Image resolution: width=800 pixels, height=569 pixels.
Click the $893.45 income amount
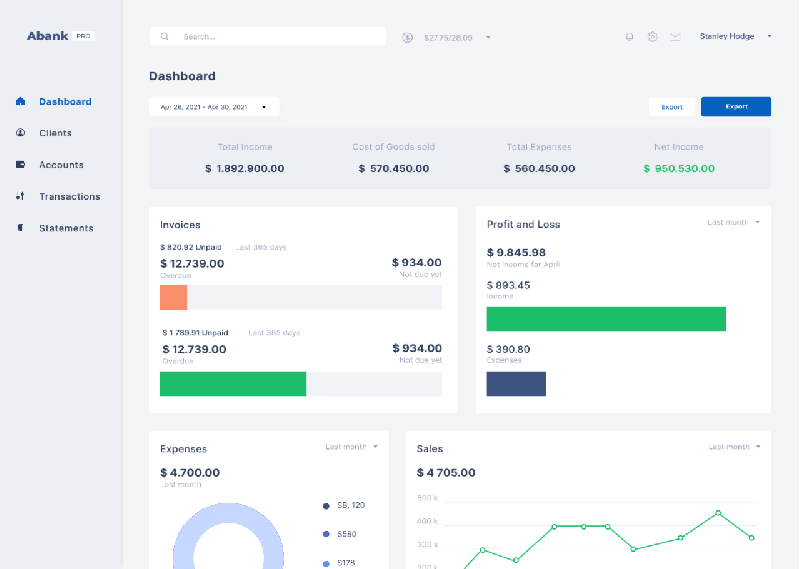509,285
